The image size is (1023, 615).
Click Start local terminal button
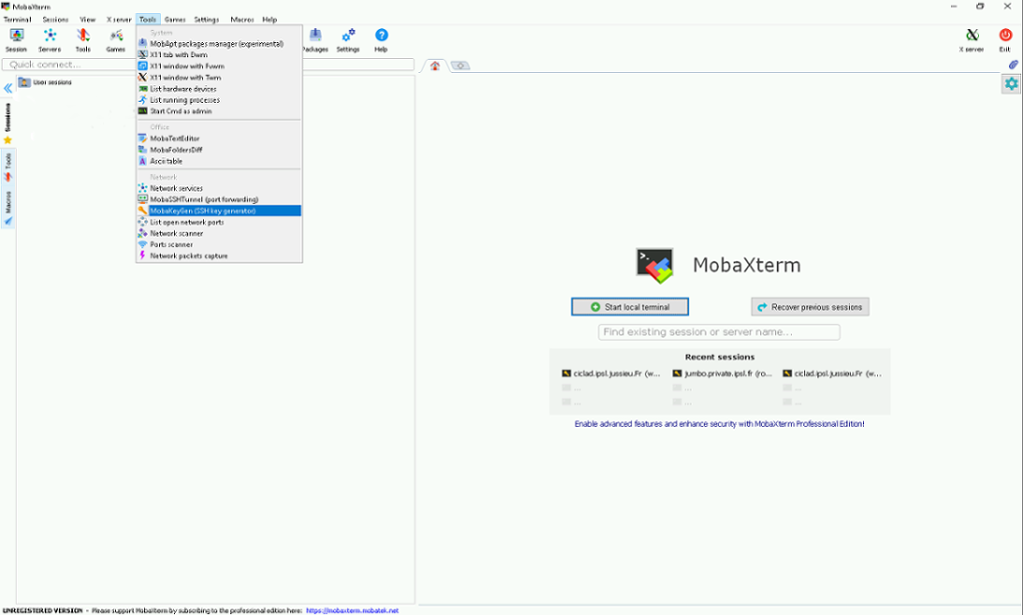[630, 307]
